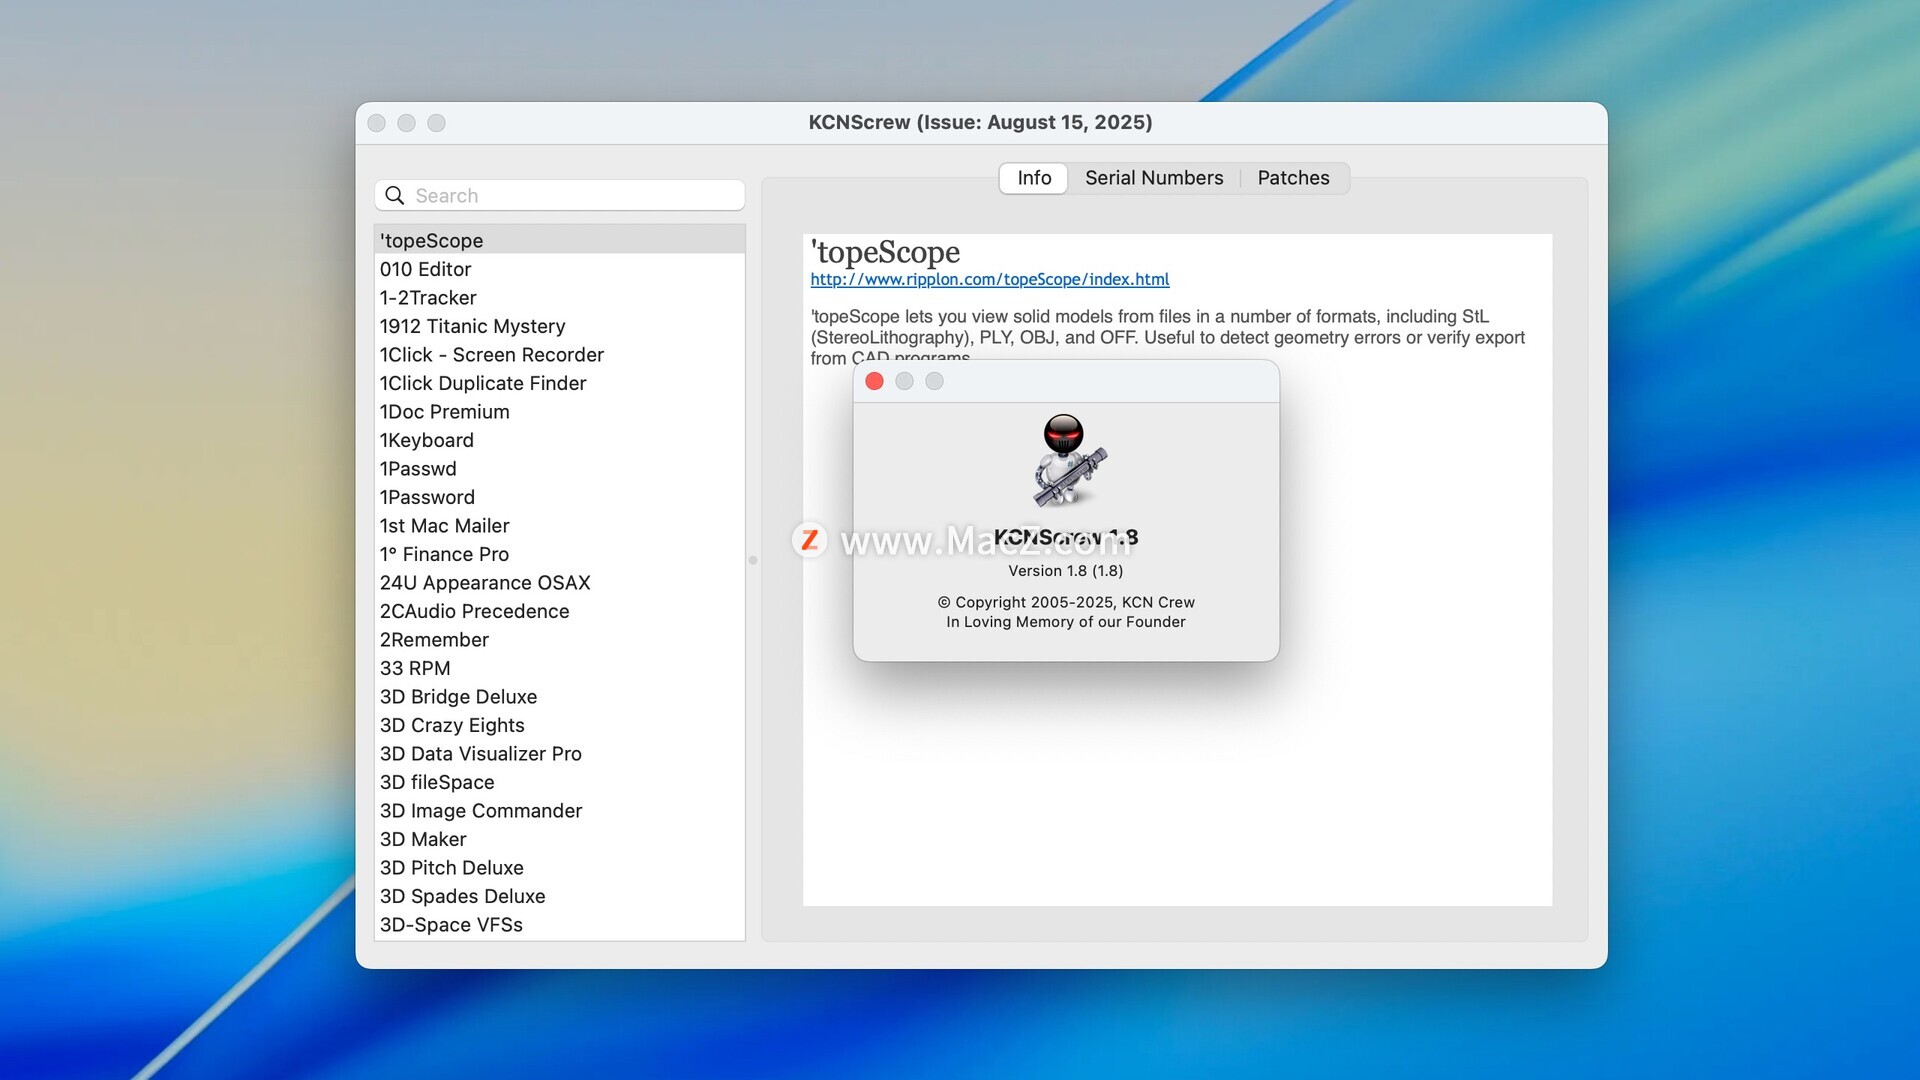This screenshot has height=1080, width=1920.
Task: Select 3D Pitch Deluxe entry
Action: (560, 867)
